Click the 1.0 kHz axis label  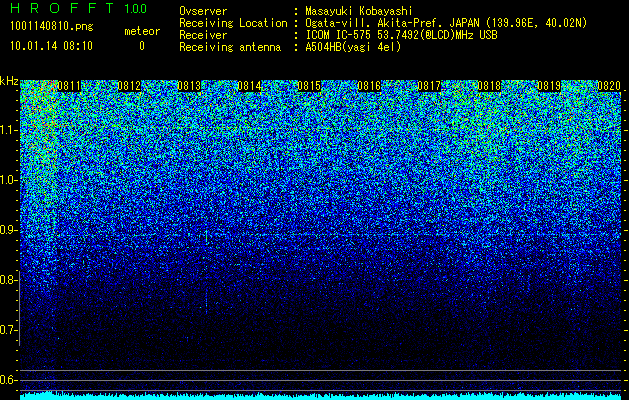pyautogui.click(x=8, y=180)
